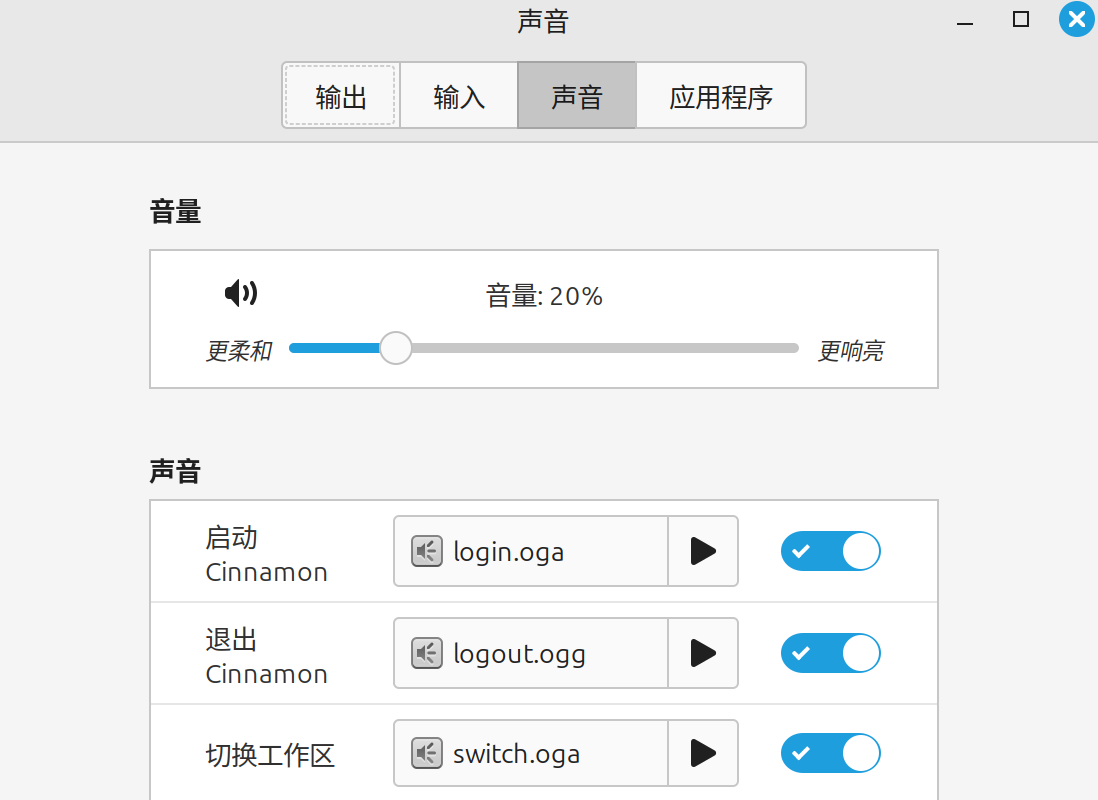Open the 应用程序 tab

(721, 95)
